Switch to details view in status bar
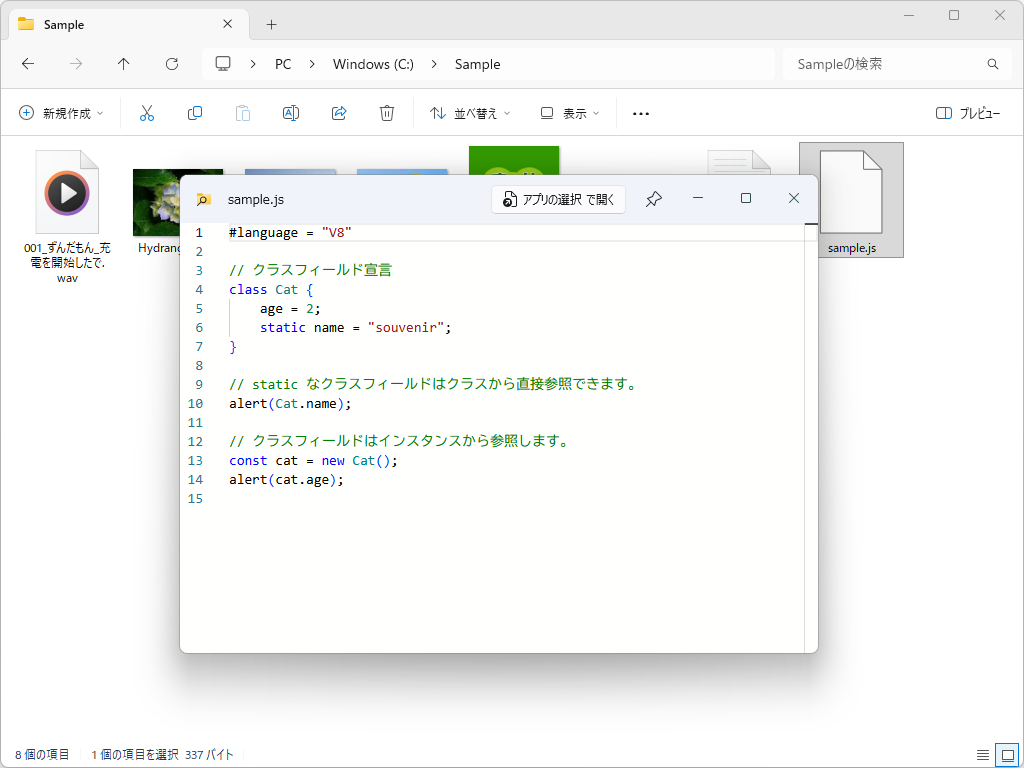Image resolution: width=1024 pixels, height=768 pixels. [x=984, y=755]
